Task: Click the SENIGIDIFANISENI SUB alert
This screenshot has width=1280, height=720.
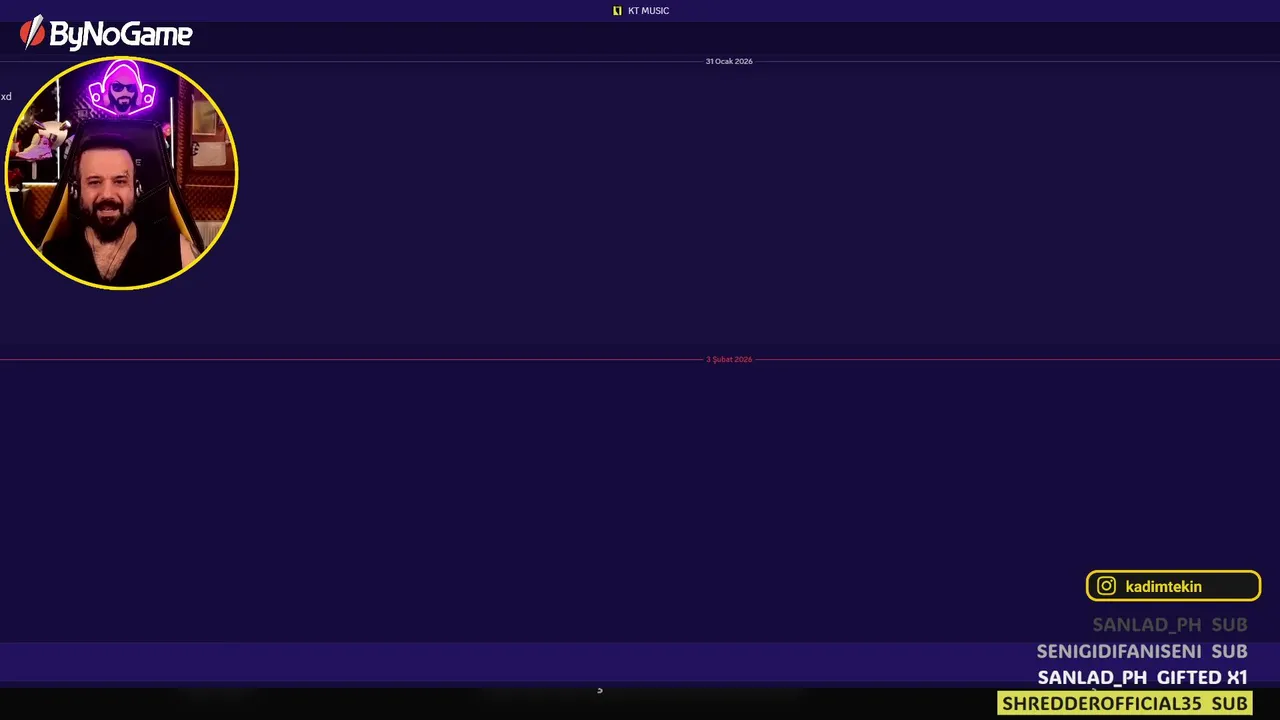Action: (x=1142, y=652)
